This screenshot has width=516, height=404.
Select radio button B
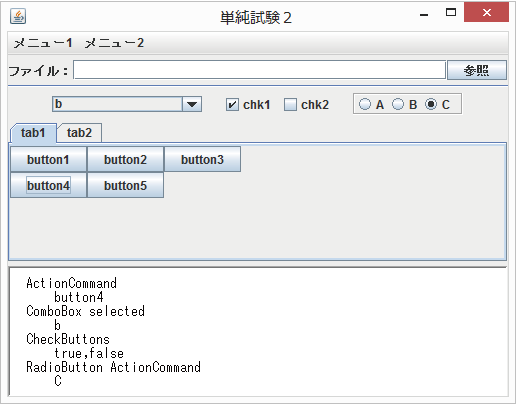click(x=398, y=104)
